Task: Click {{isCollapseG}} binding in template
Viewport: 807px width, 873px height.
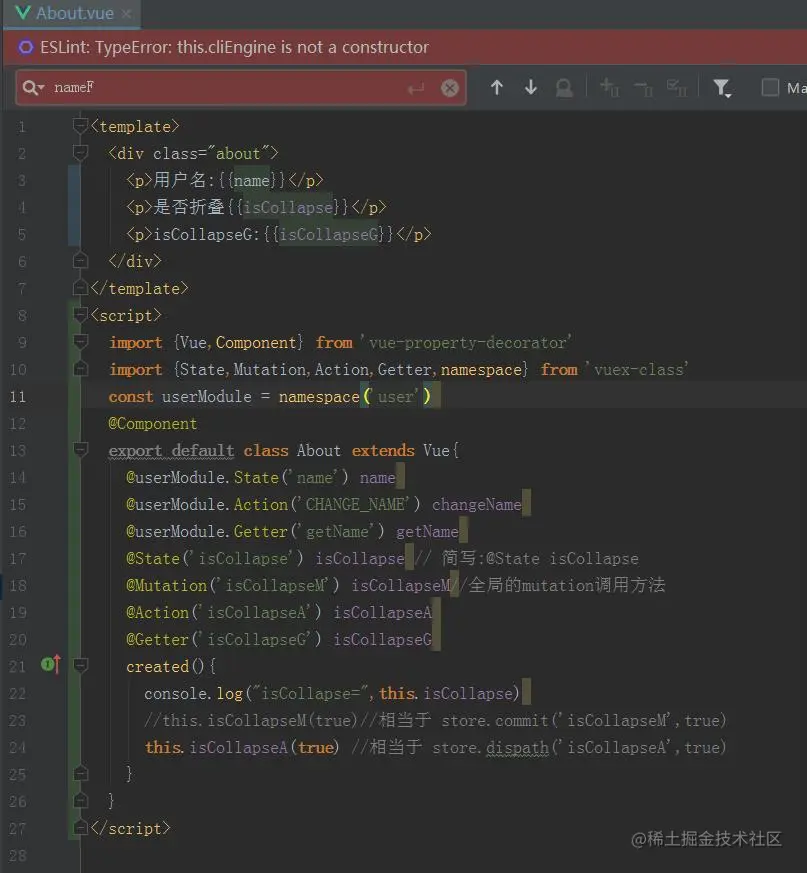Action: pos(328,234)
